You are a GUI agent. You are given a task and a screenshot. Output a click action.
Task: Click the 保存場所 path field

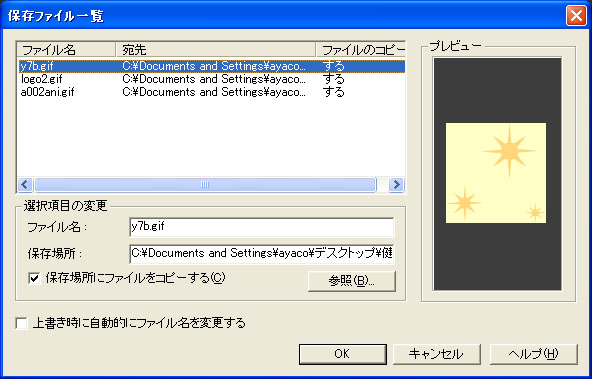pyautogui.click(x=262, y=253)
